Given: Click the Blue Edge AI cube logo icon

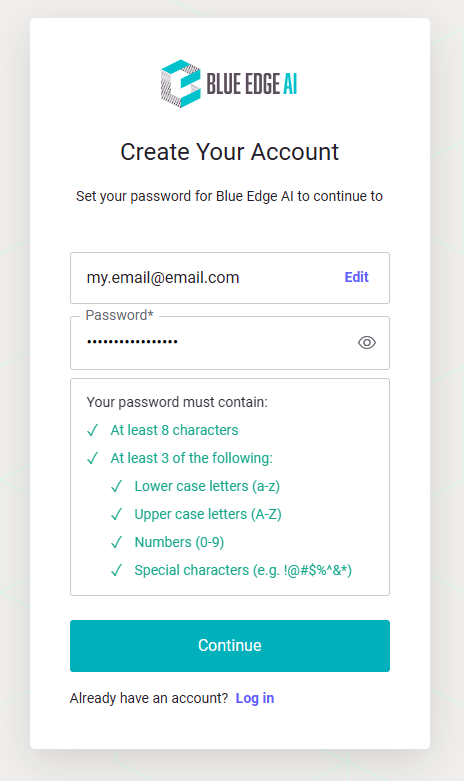Looking at the screenshot, I should [181, 84].
